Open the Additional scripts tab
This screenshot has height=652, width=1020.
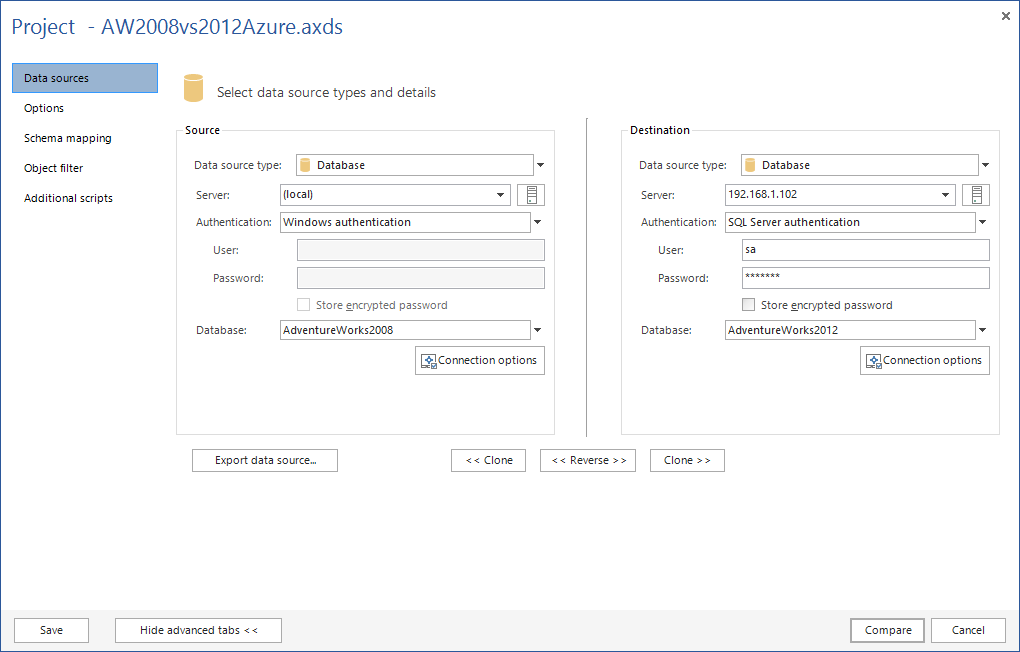click(85, 198)
